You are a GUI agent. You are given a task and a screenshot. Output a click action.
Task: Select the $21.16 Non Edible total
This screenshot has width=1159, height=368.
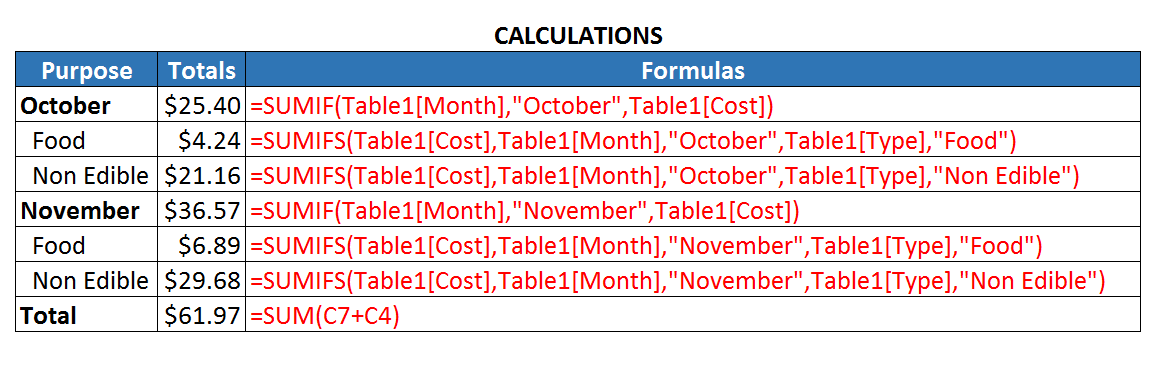(201, 175)
